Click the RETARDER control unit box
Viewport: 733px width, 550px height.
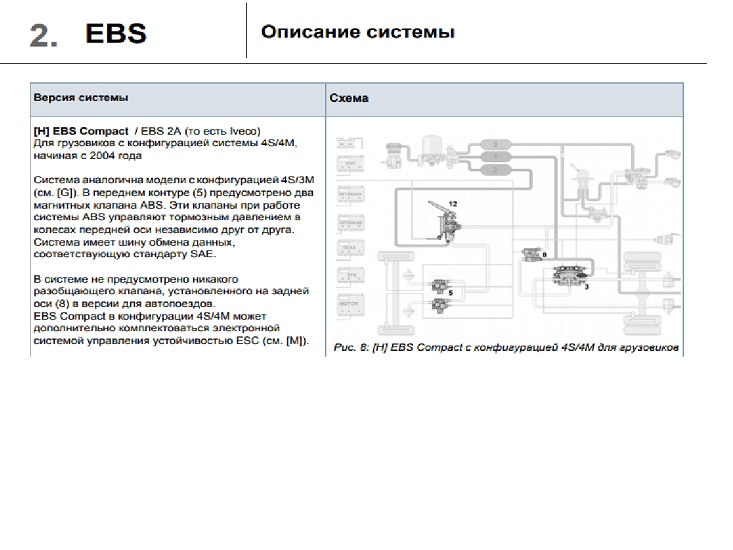coord(351,194)
